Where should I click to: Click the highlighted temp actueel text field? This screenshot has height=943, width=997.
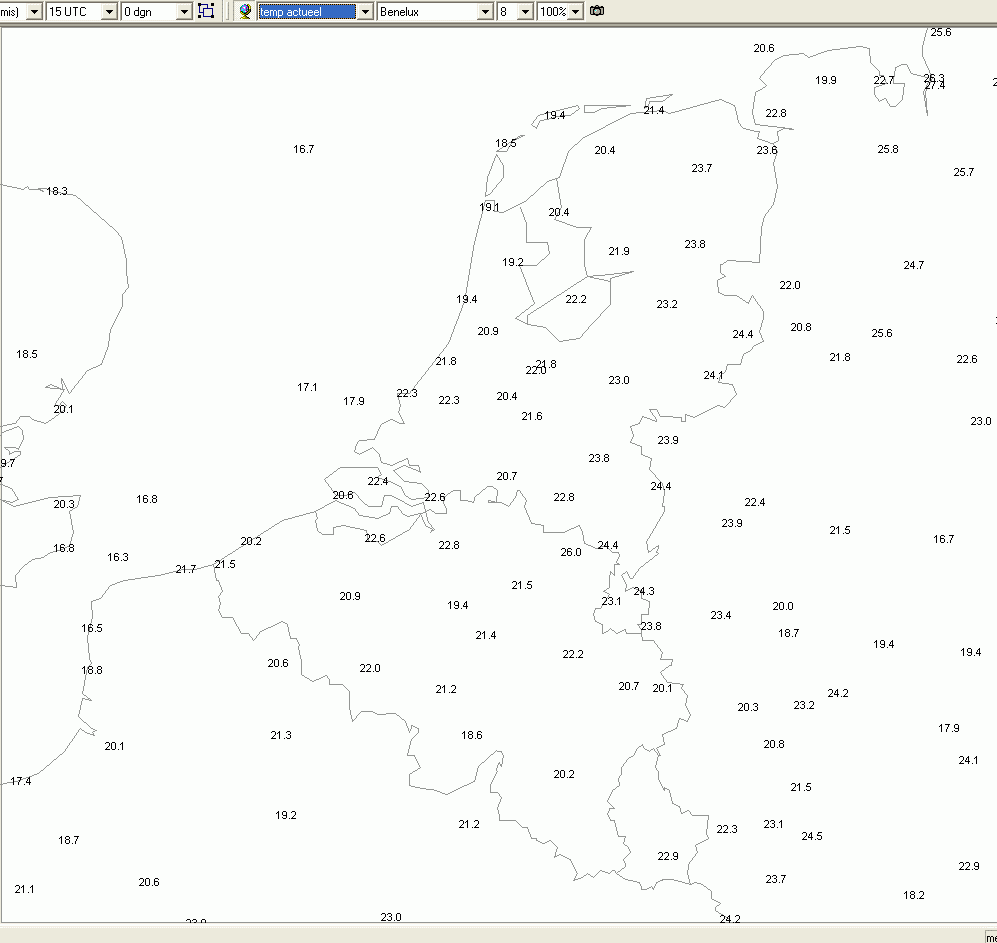tap(307, 11)
